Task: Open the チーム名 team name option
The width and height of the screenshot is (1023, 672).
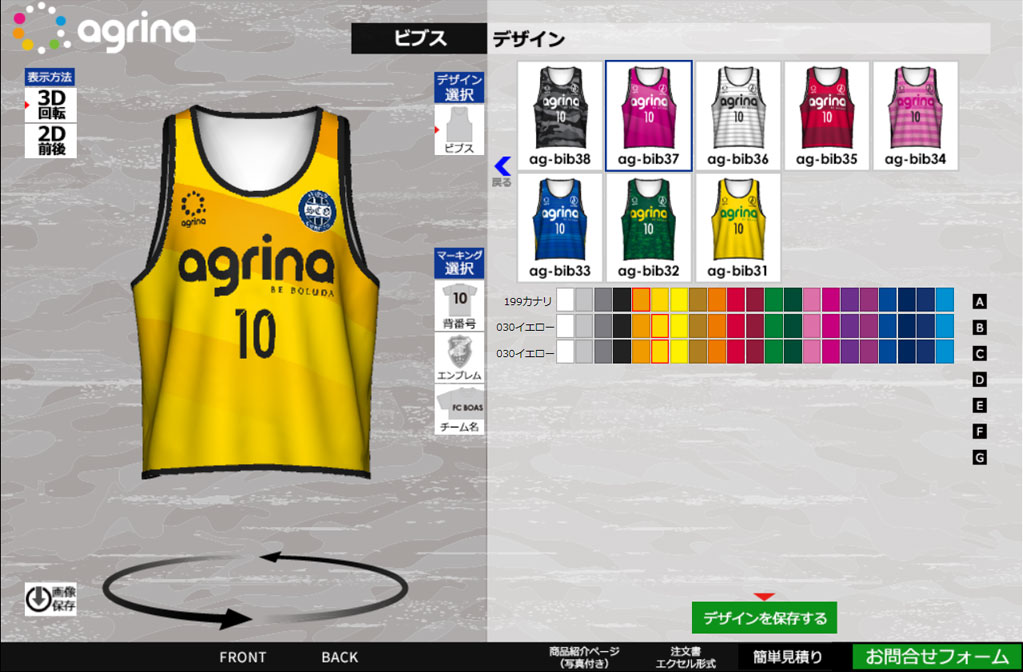Action: (x=459, y=410)
